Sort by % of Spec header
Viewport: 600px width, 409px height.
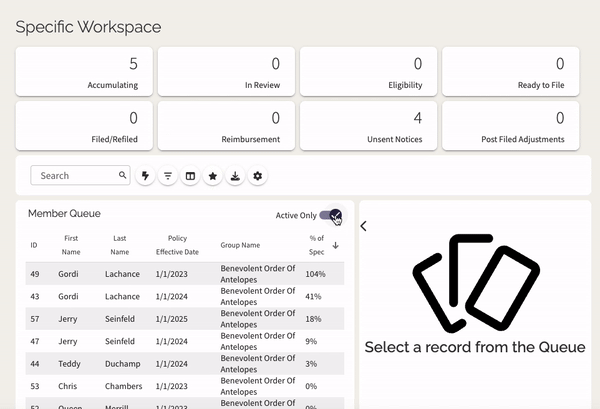[316, 245]
